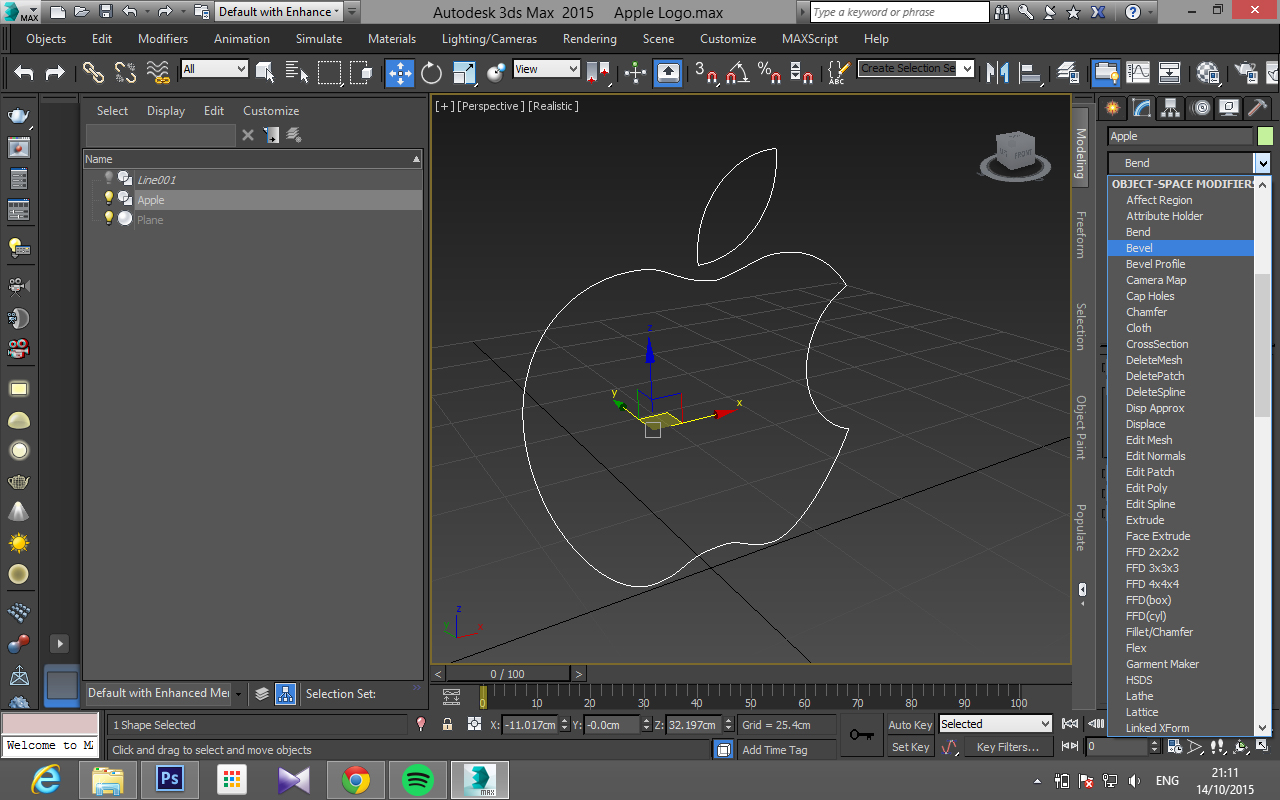Viewport: 1280px width, 800px height.
Task: Click the Auto Key button
Action: 910,725
